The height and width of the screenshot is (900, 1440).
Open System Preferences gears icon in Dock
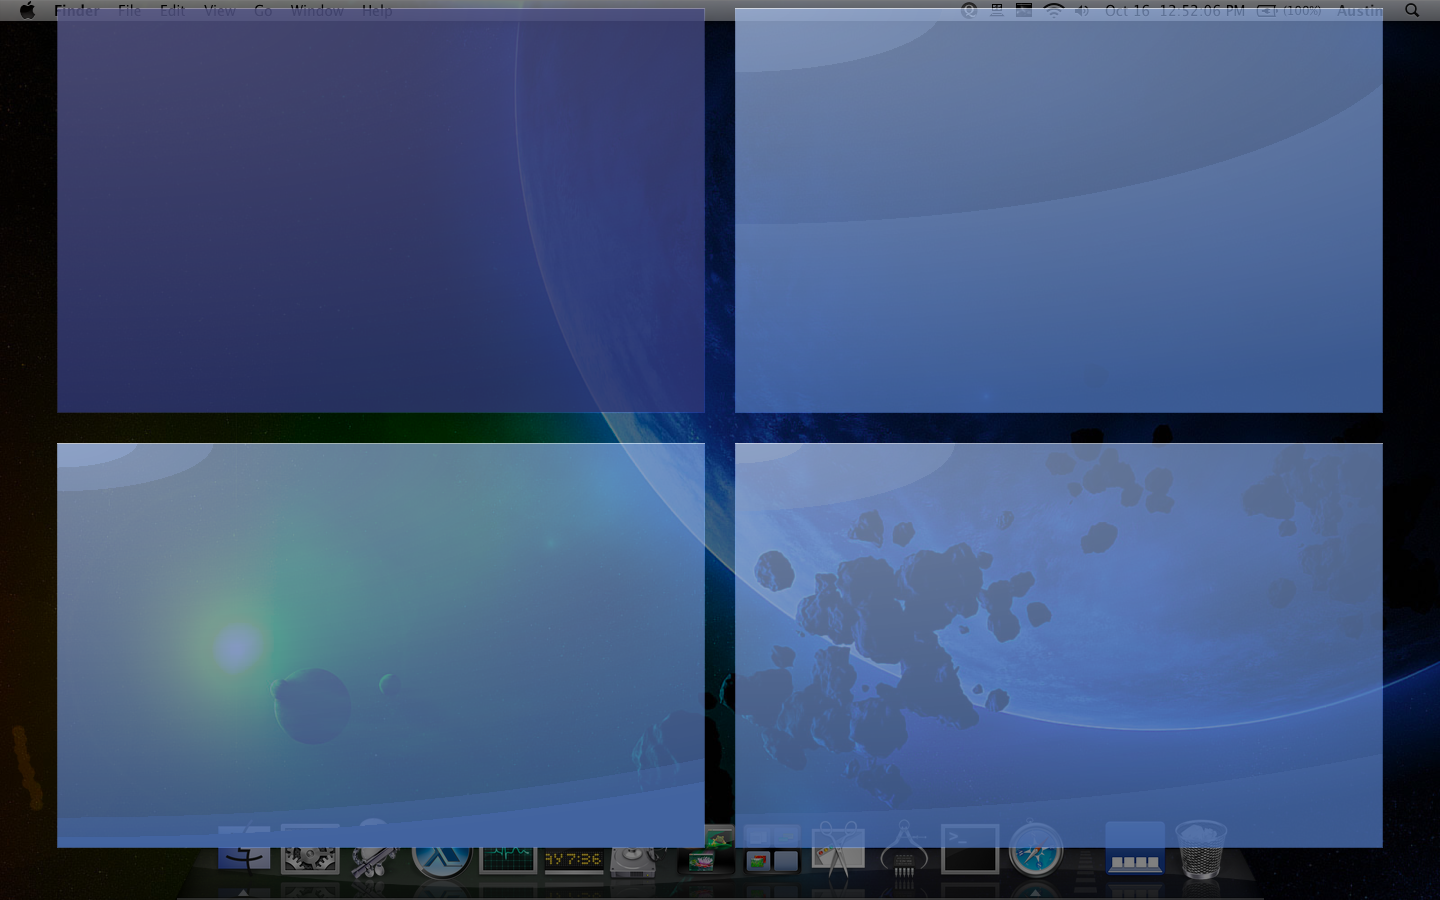pos(310,851)
